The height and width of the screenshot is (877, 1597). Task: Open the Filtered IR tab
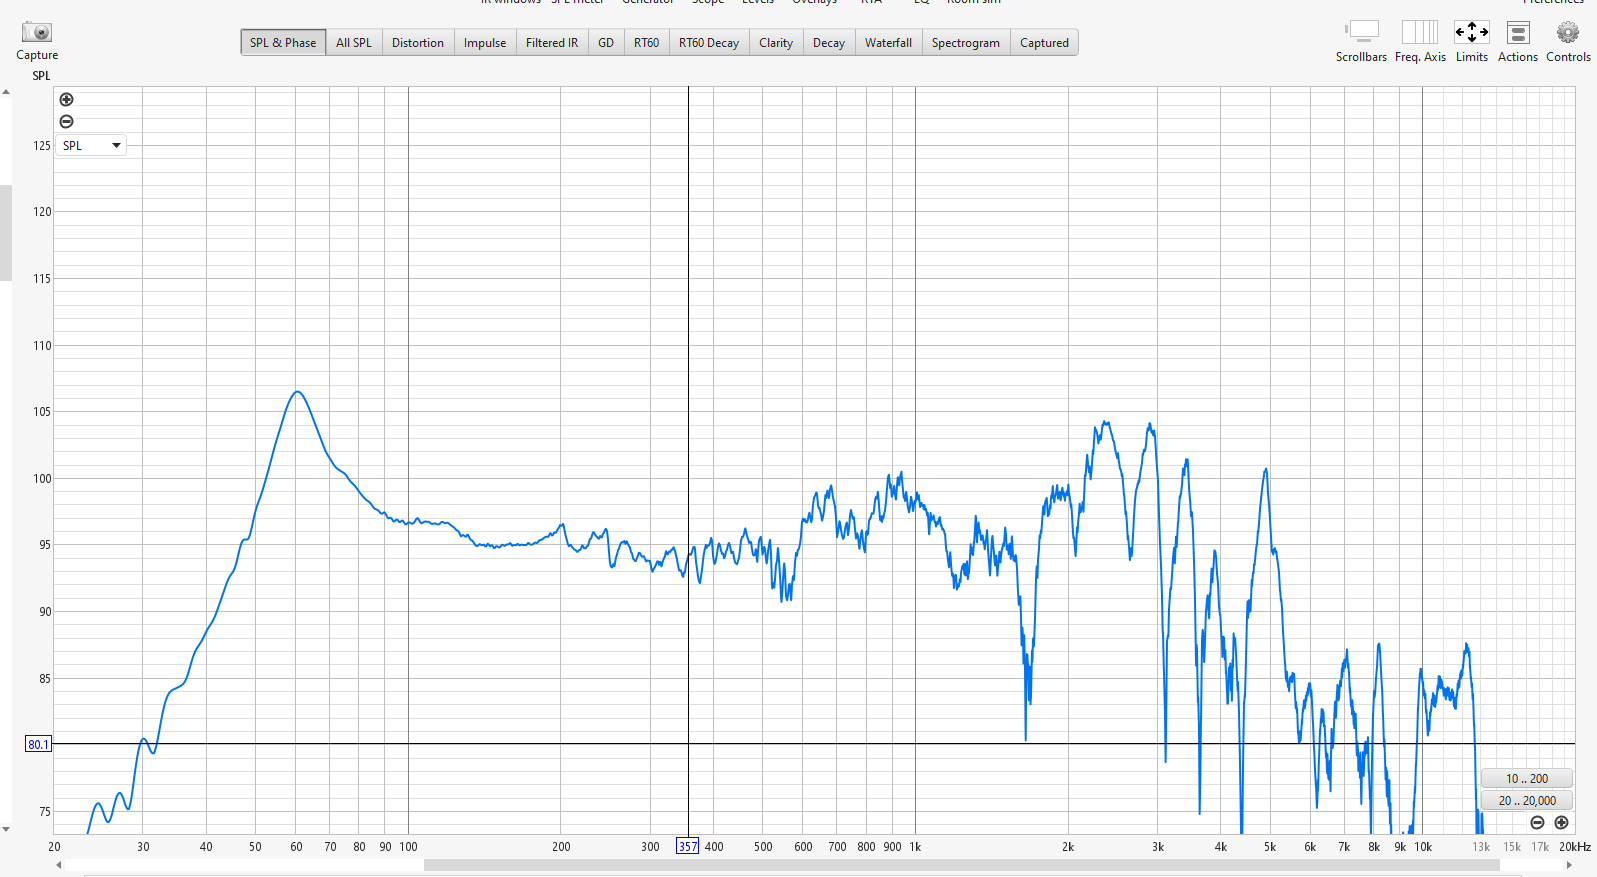tap(552, 42)
